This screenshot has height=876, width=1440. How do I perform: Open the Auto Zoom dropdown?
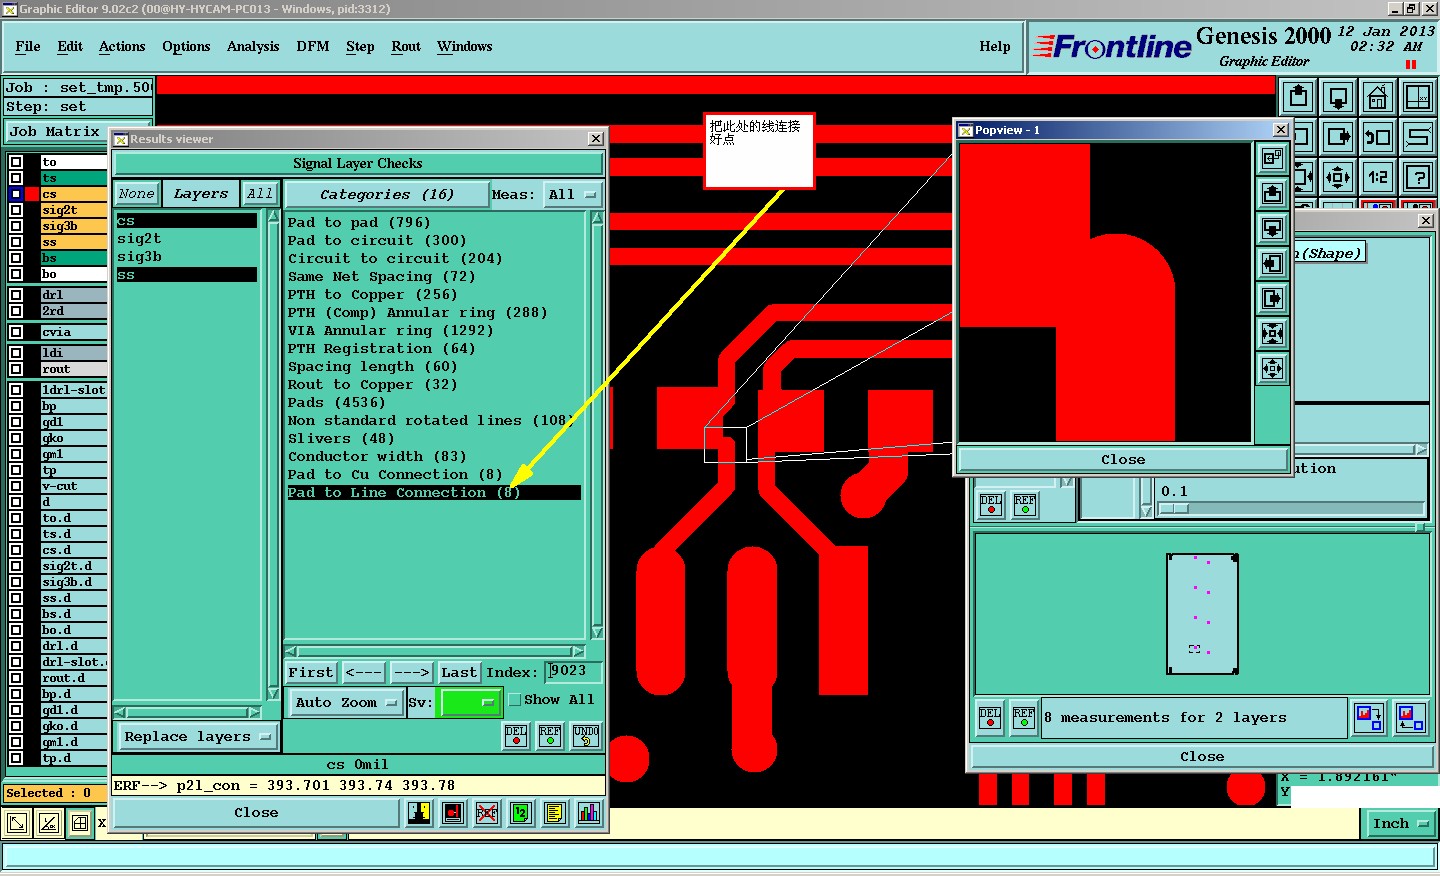point(345,703)
